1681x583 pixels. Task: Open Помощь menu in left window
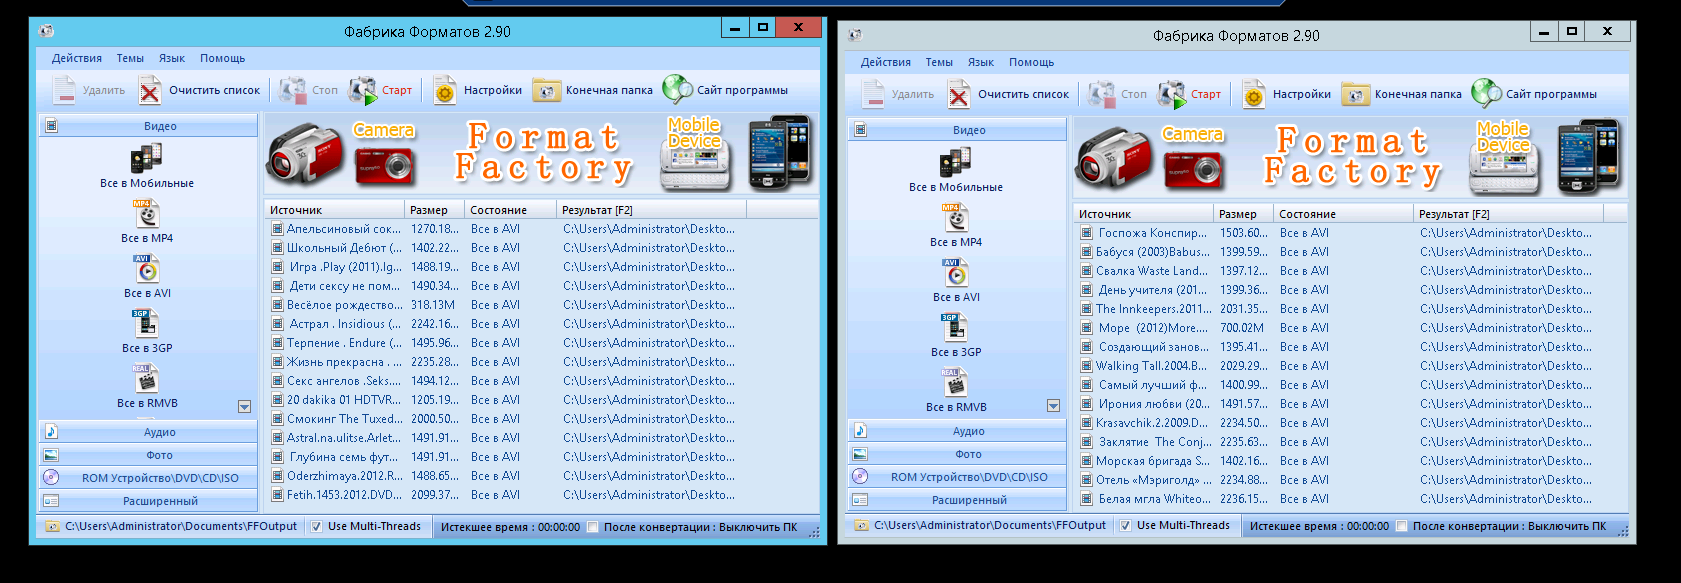[222, 58]
